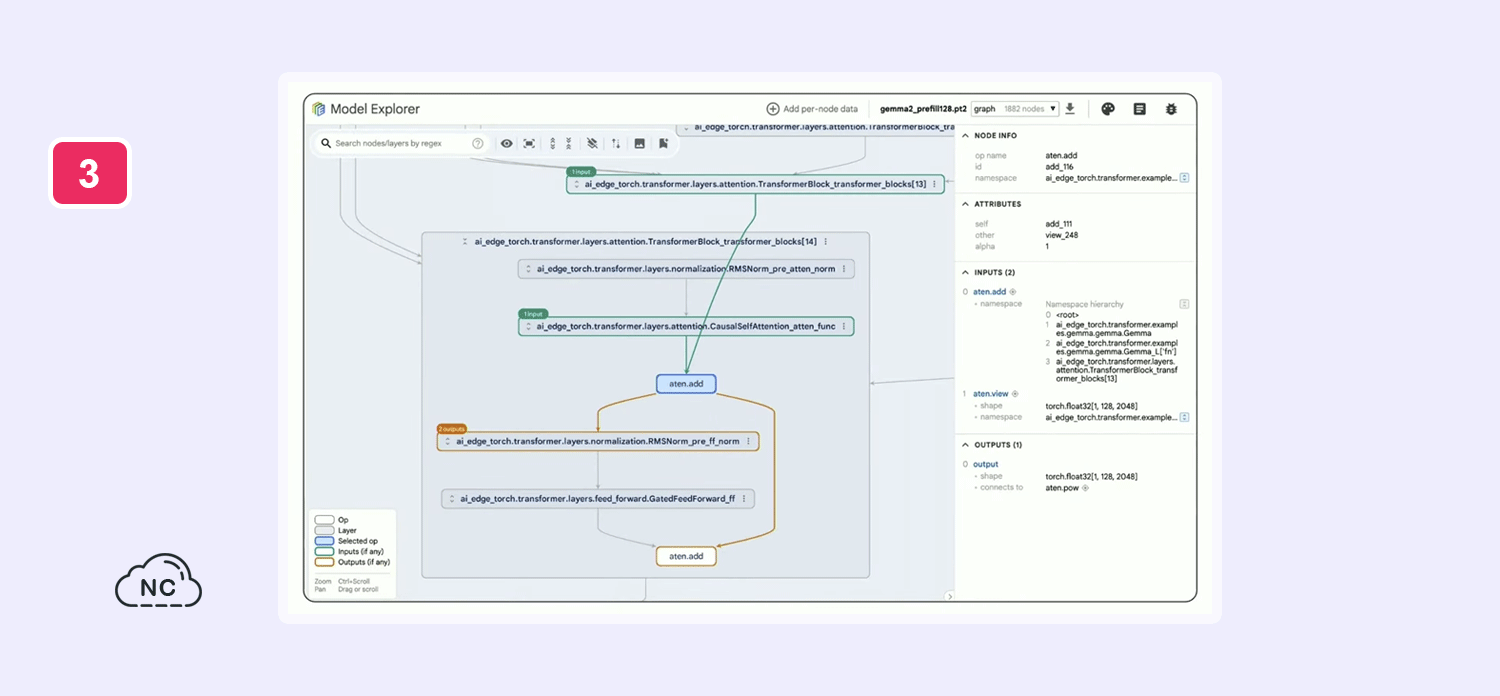Locate aten.pow connected node target icon

(x=1085, y=488)
